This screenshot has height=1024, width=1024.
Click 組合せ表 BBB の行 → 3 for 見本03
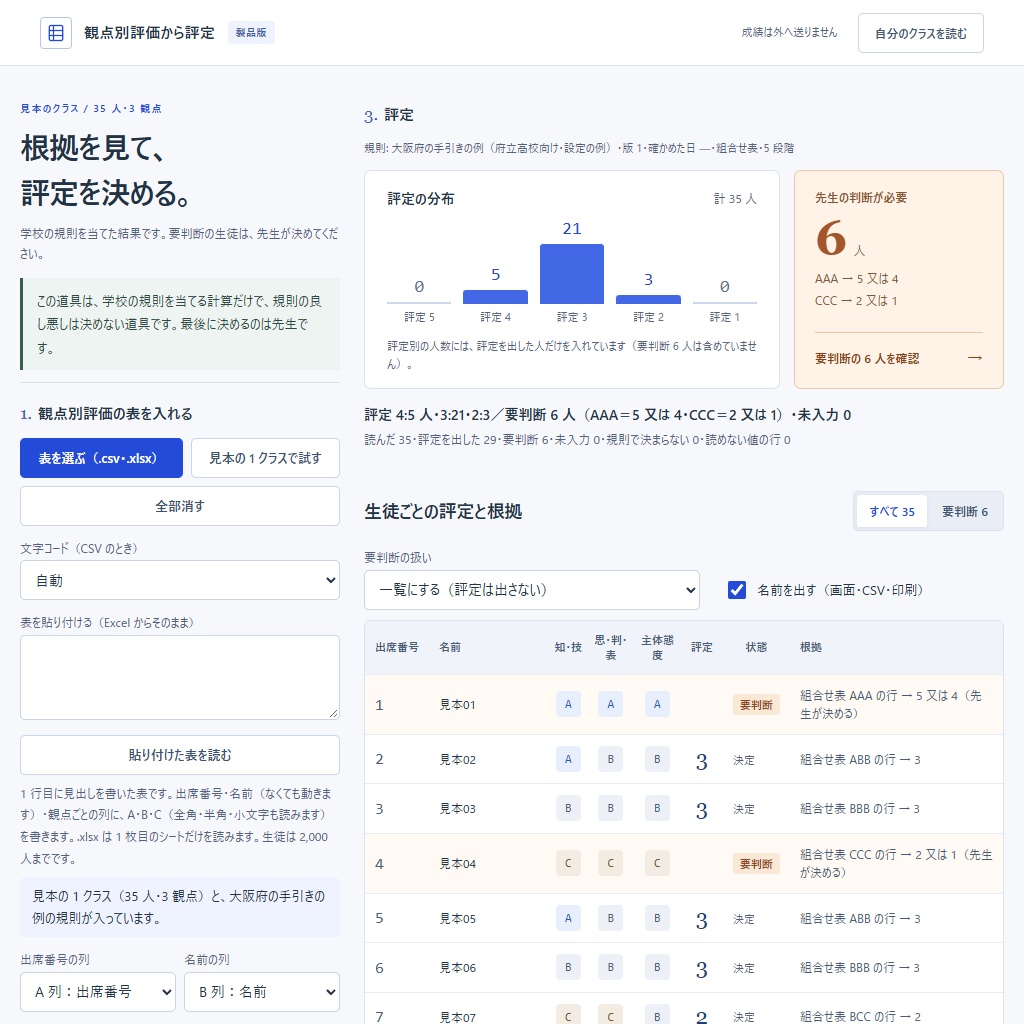pos(859,808)
